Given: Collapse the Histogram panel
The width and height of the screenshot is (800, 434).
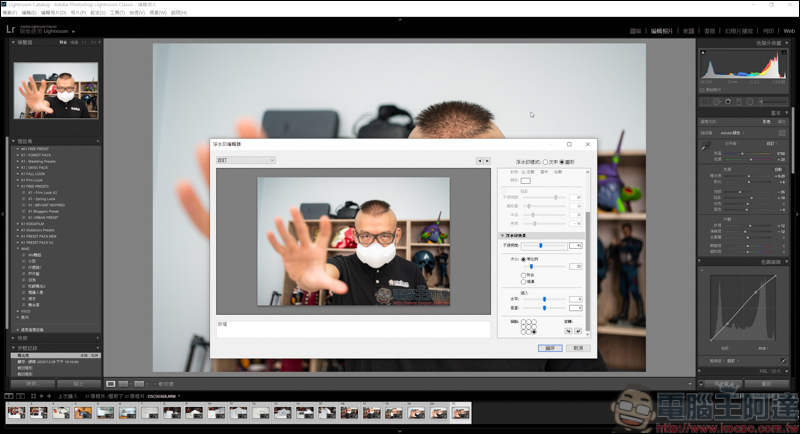Looking at the screenshot, I should [x=787, y=43].
